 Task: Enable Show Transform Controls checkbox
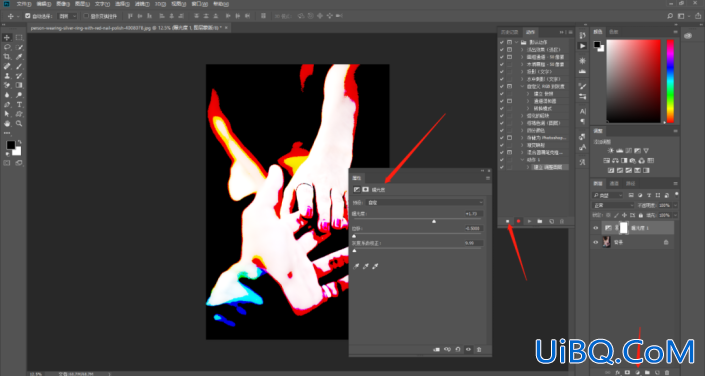tap(86, 16)
